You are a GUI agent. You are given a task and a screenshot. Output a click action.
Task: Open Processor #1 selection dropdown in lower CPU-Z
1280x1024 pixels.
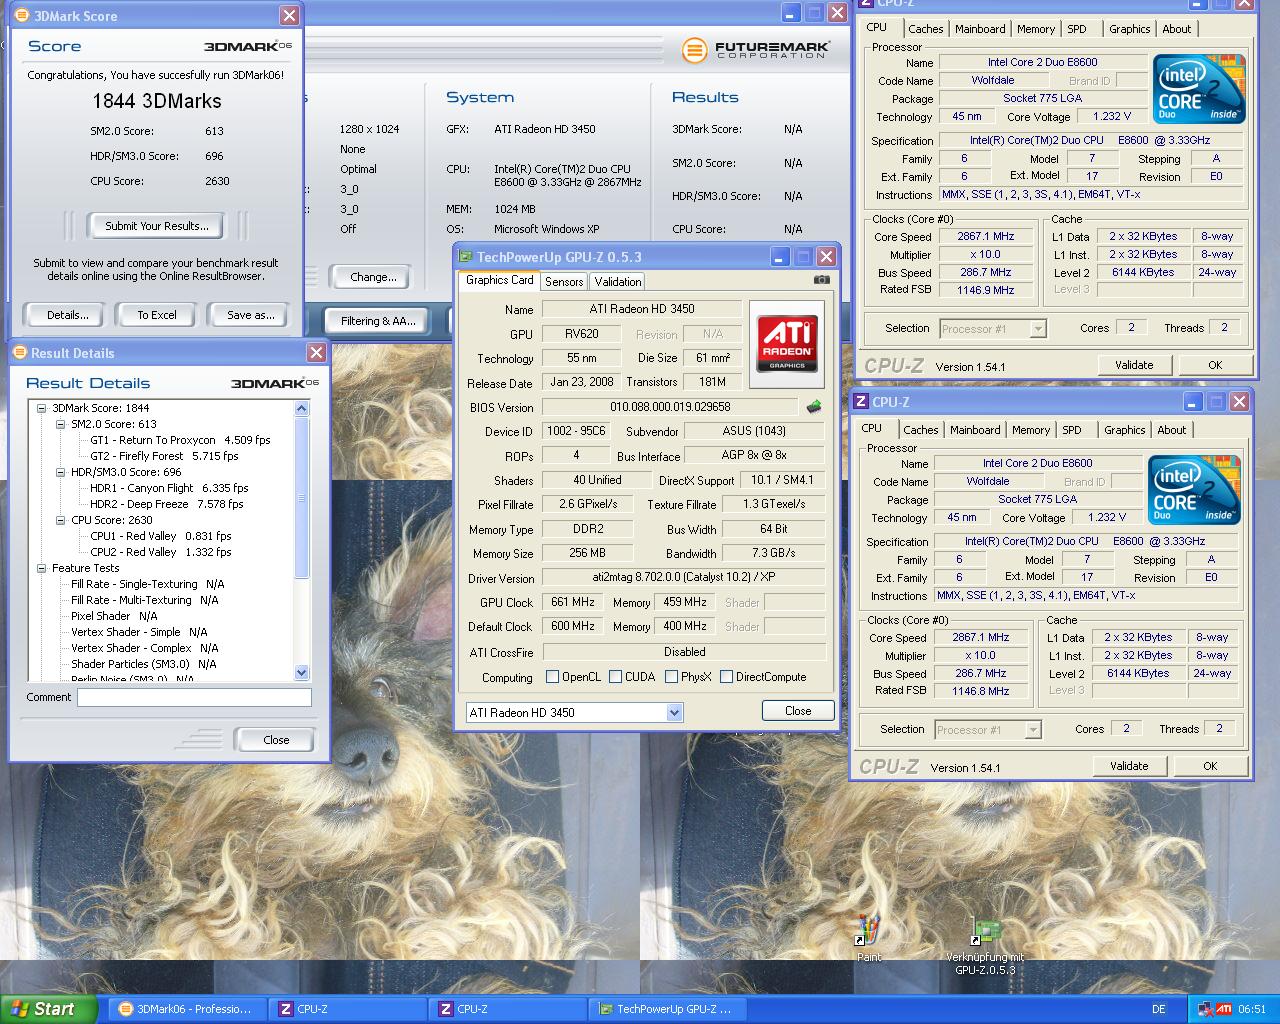pos(1032,730)
